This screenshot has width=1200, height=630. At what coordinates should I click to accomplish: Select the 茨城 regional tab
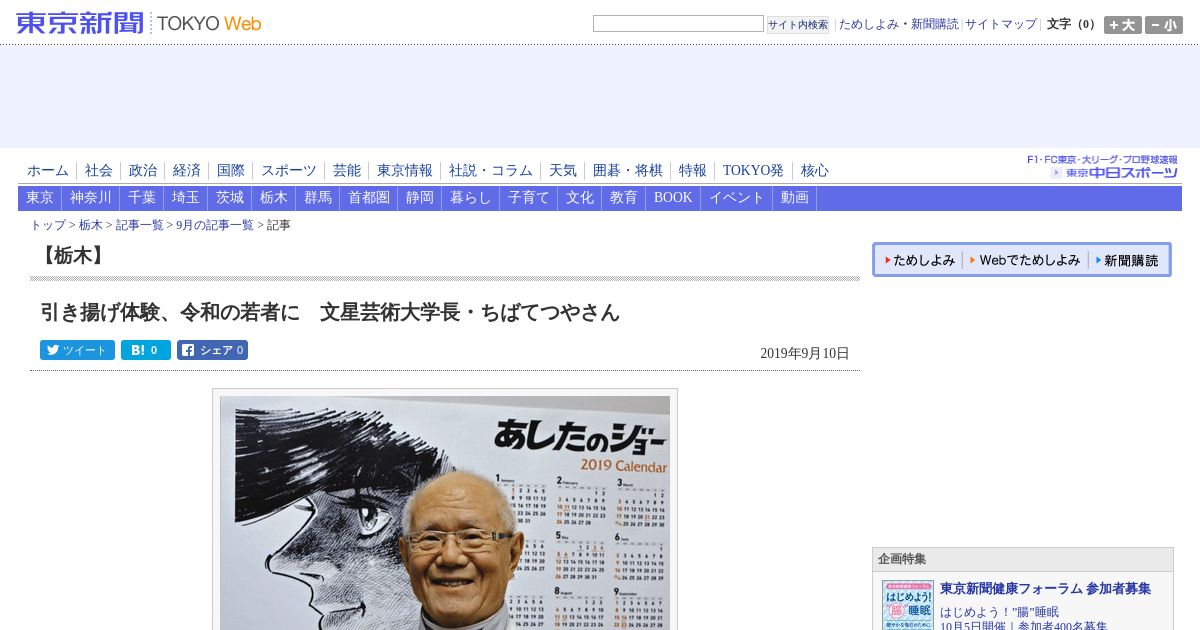tap(230, 198)
